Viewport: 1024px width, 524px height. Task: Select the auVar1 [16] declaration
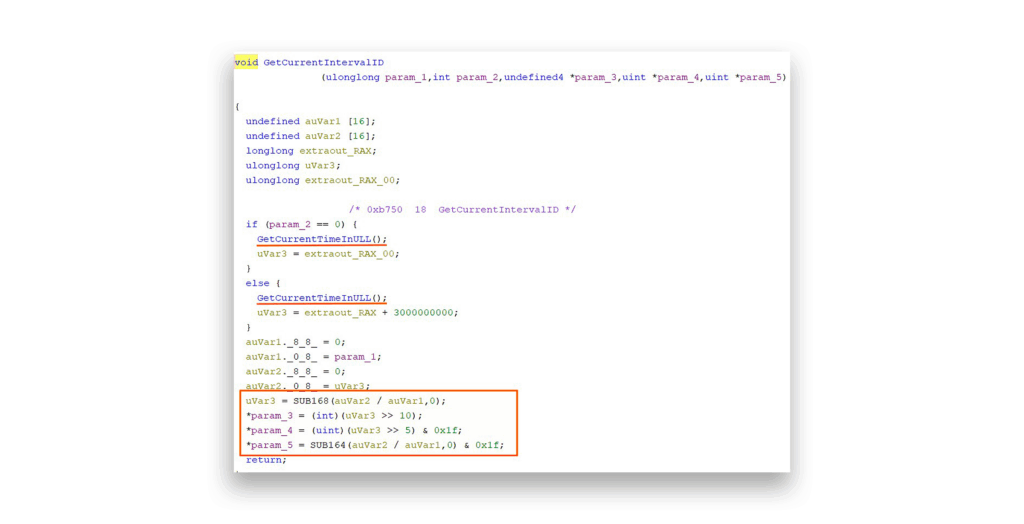click(310, 121)
